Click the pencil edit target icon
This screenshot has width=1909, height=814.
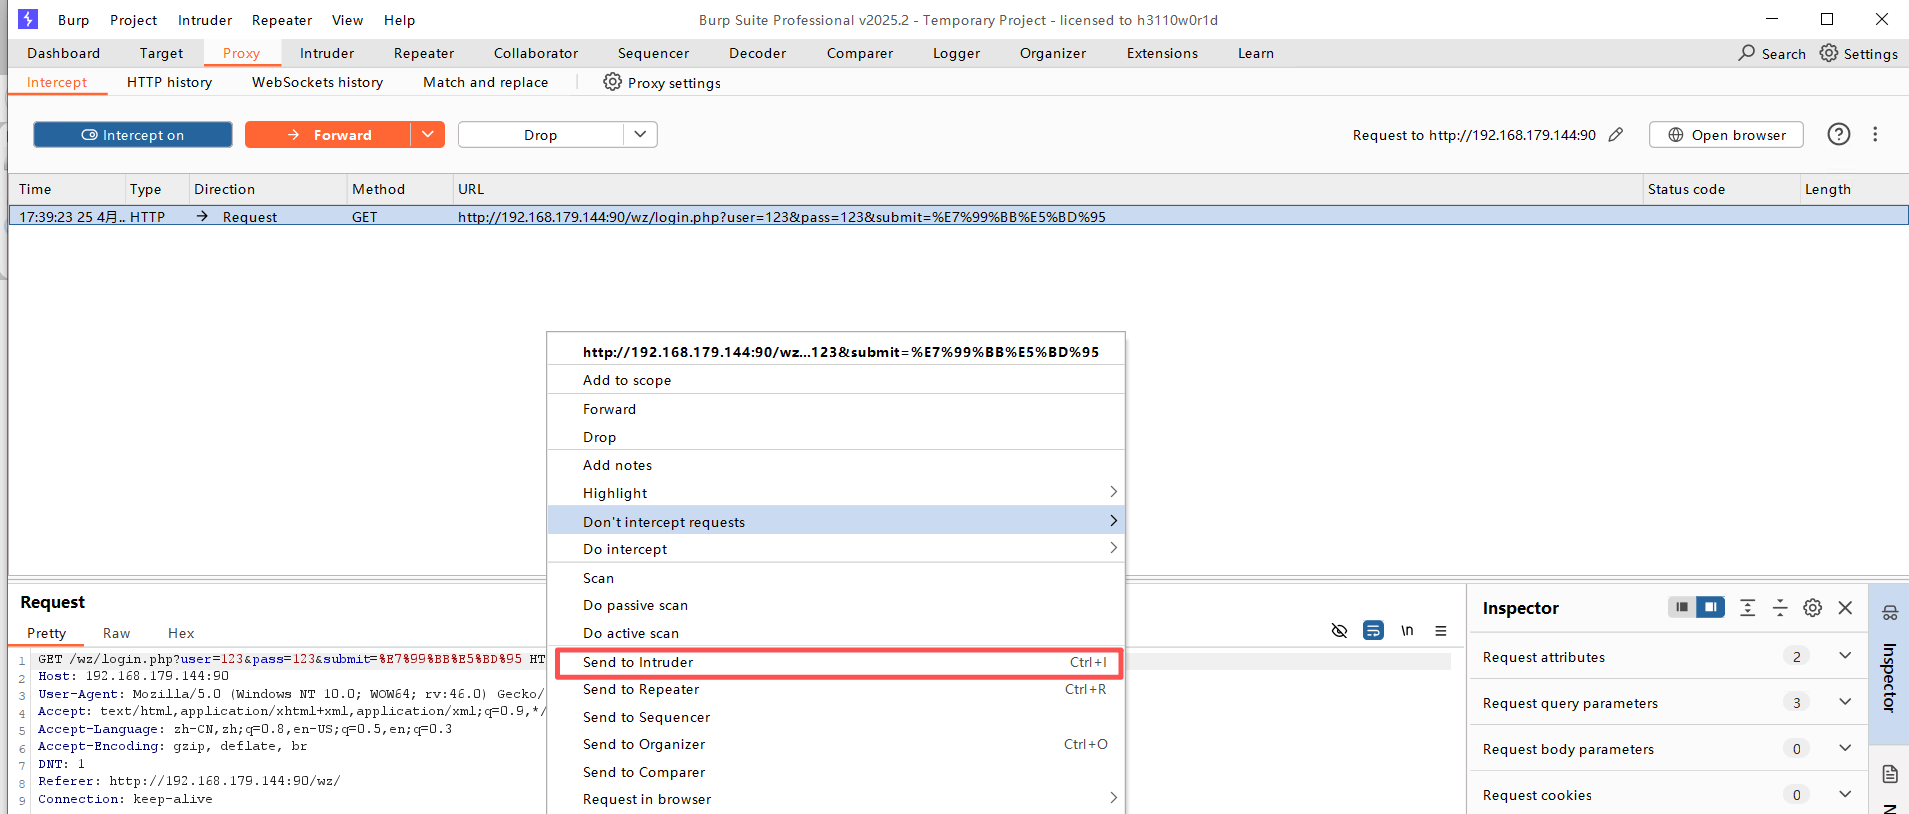pos(1616,135)
